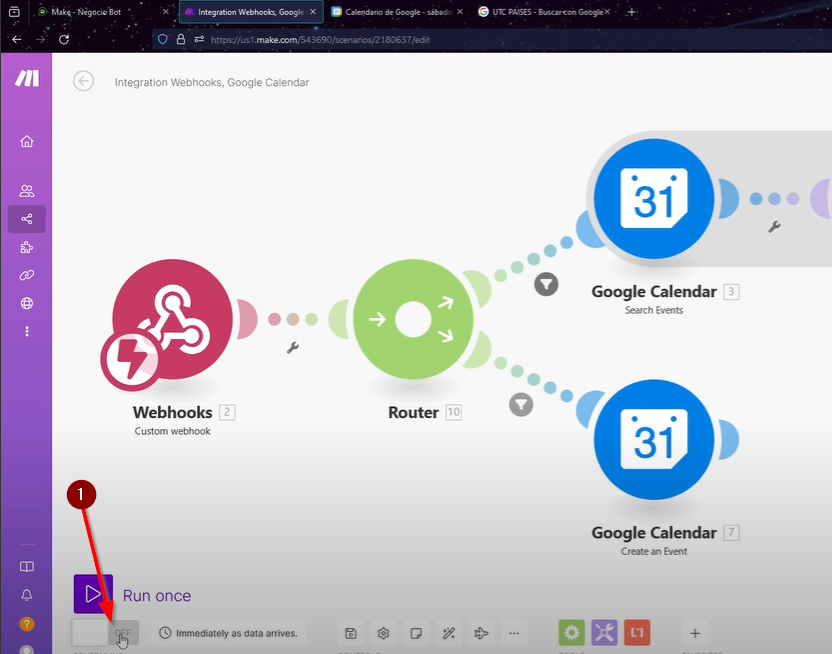Open the three-dot More menu in sidebar
The image size is (832, 654).
click(x=27, y=332)
